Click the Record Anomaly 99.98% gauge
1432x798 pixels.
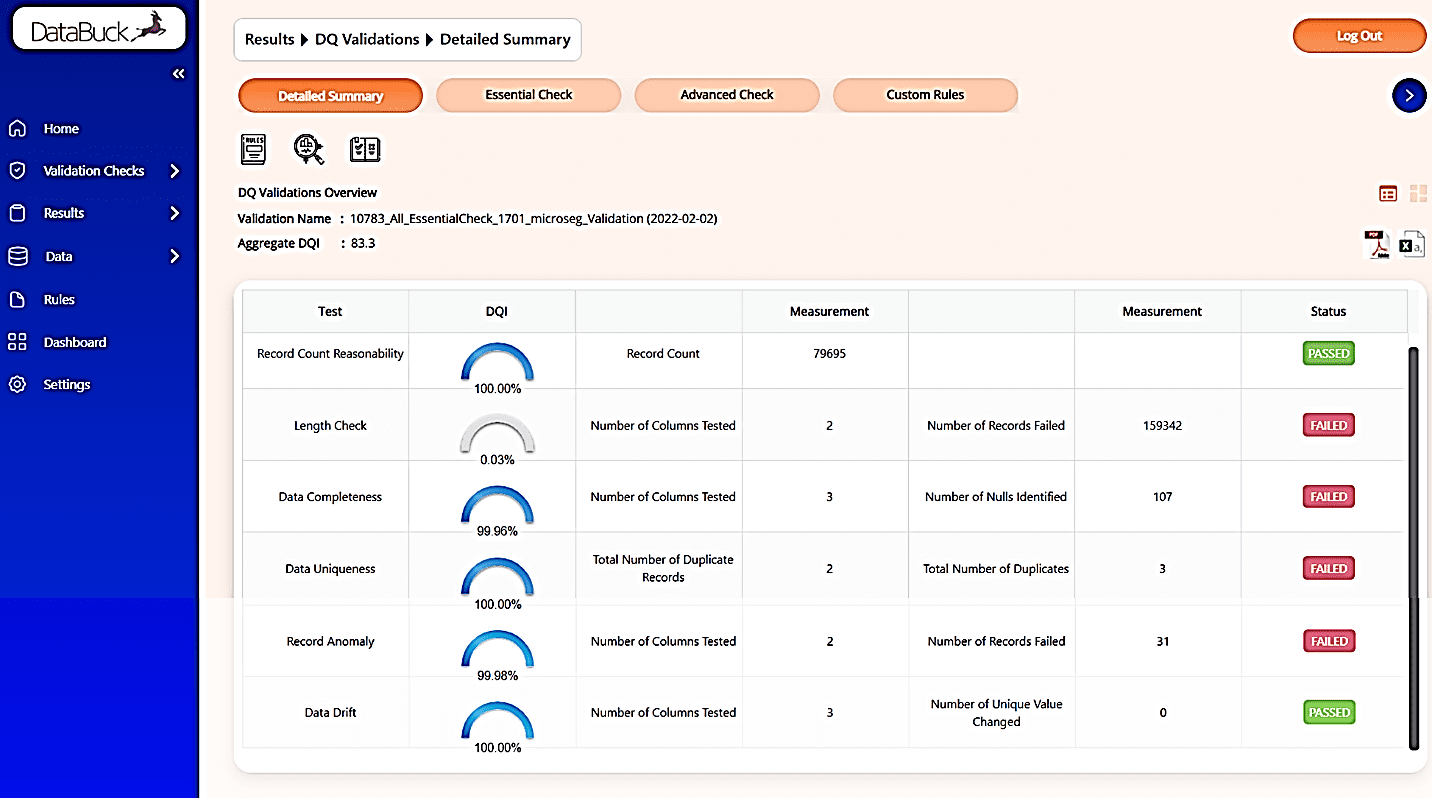497,649
